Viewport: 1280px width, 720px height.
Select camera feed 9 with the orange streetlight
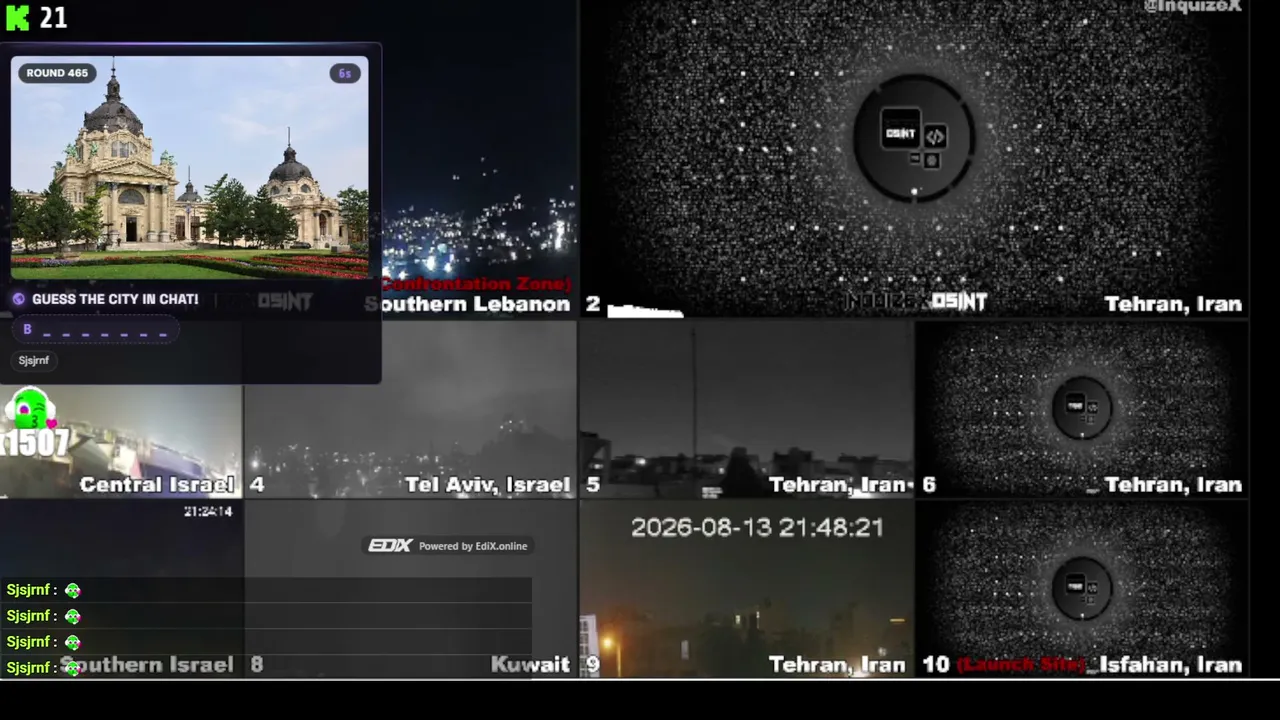[746, 590]
